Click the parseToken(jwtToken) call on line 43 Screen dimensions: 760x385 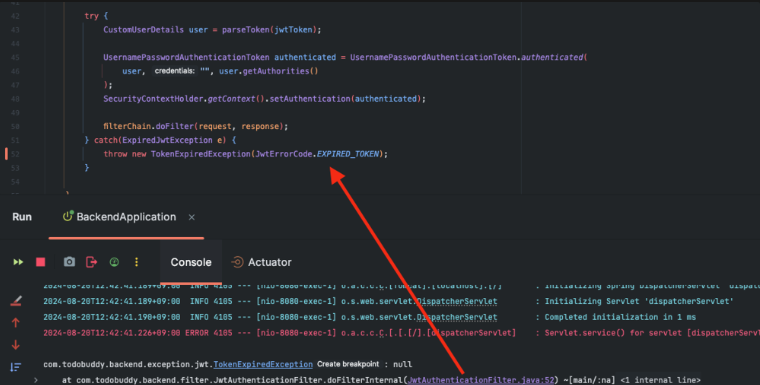pos(269,30)
